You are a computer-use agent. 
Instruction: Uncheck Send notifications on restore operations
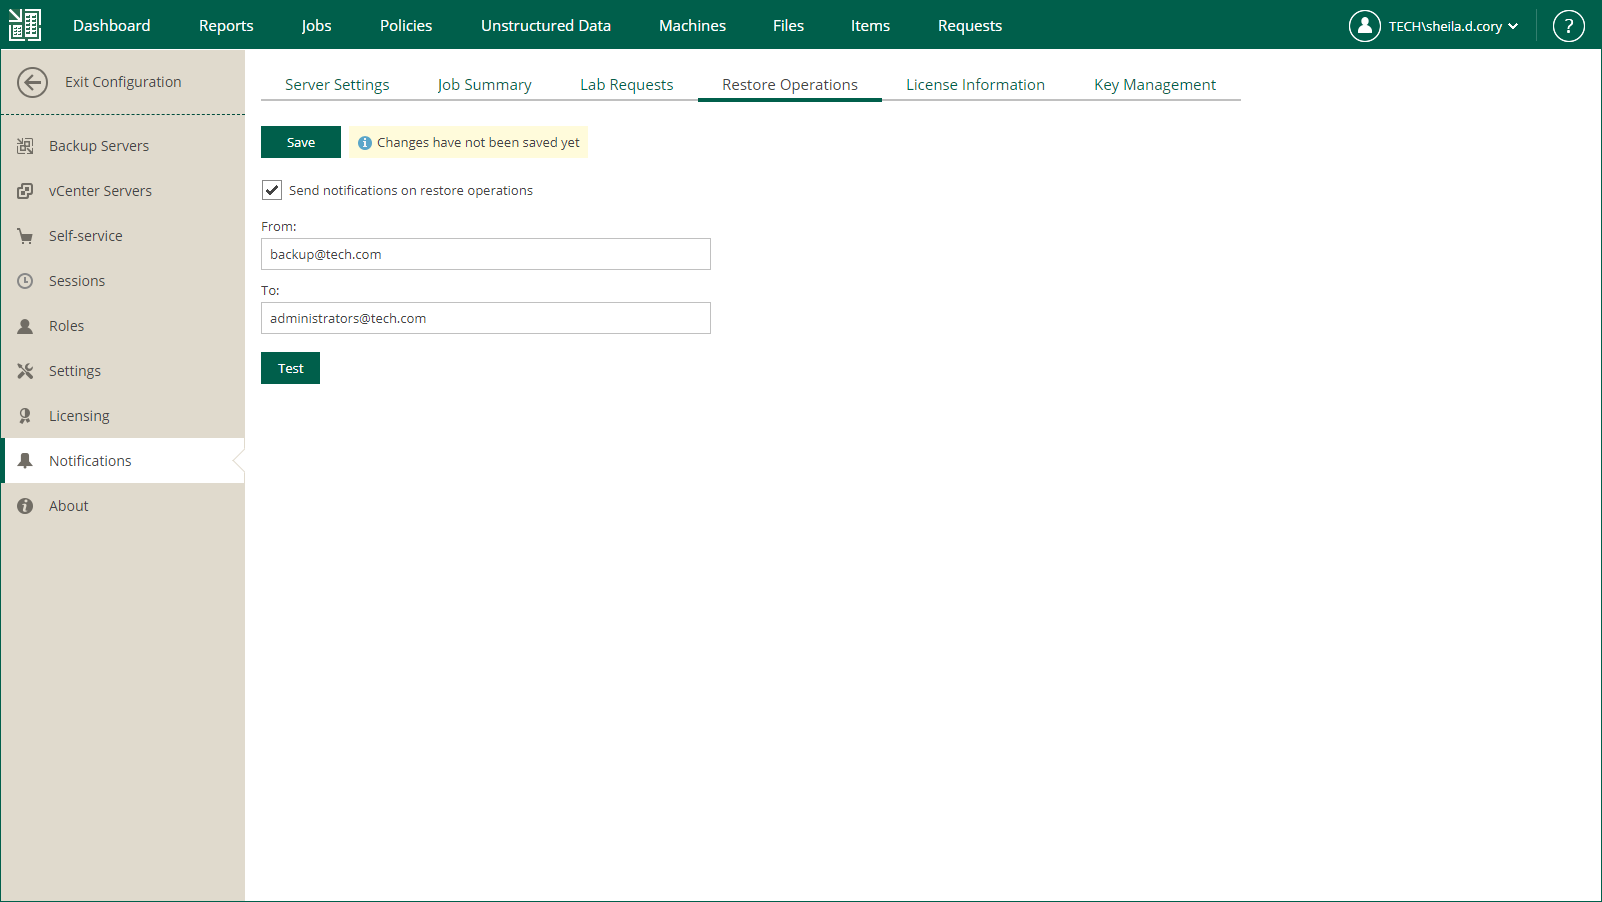pyautogui.click(x=271, y=189)
